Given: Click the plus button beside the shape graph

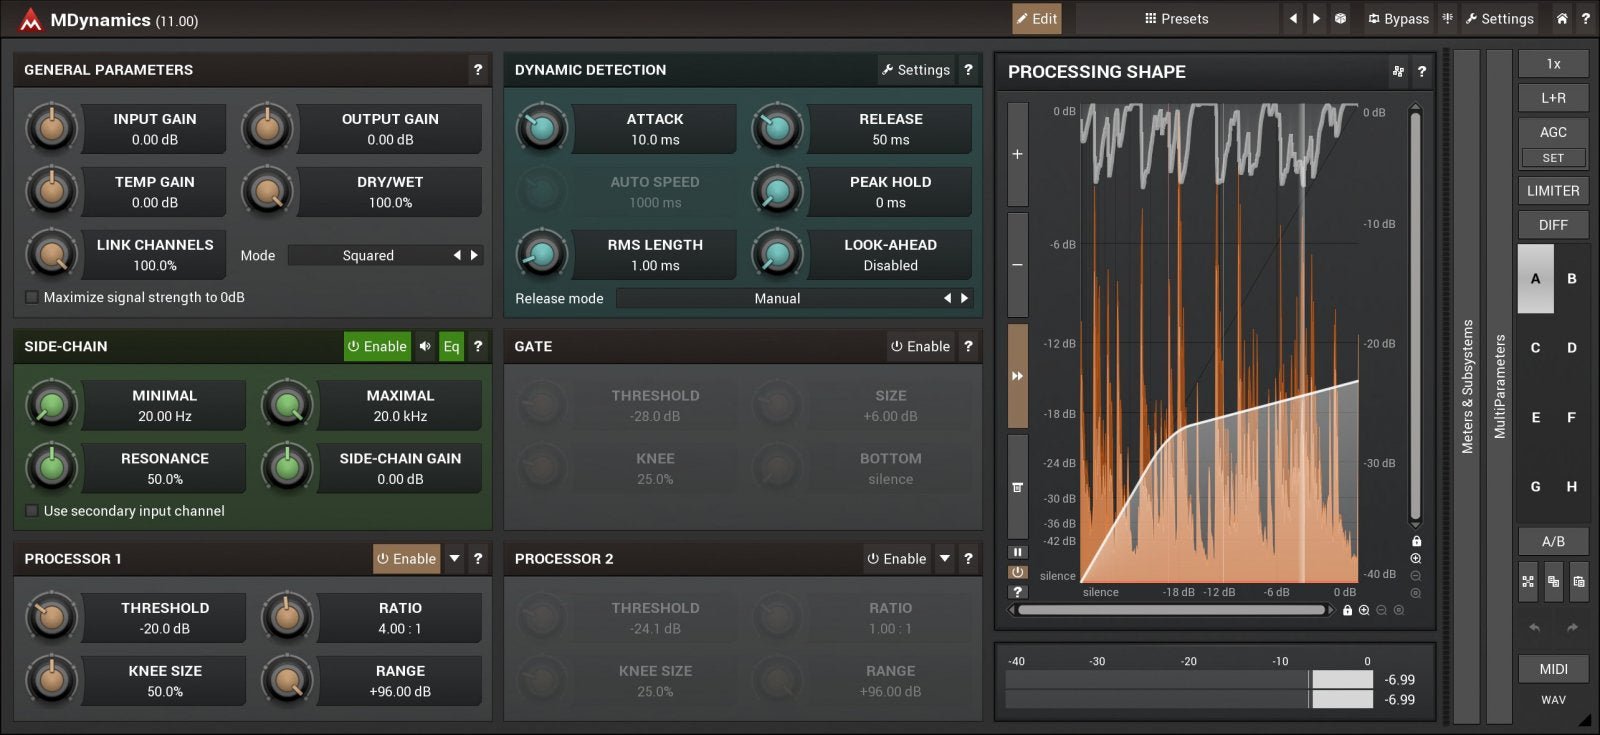Looking at the screenshot, I should (1017, 154).
